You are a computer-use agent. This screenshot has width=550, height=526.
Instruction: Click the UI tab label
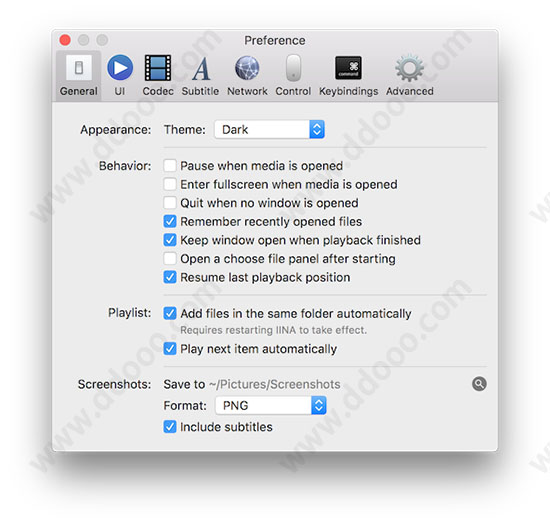pos(120,91)
